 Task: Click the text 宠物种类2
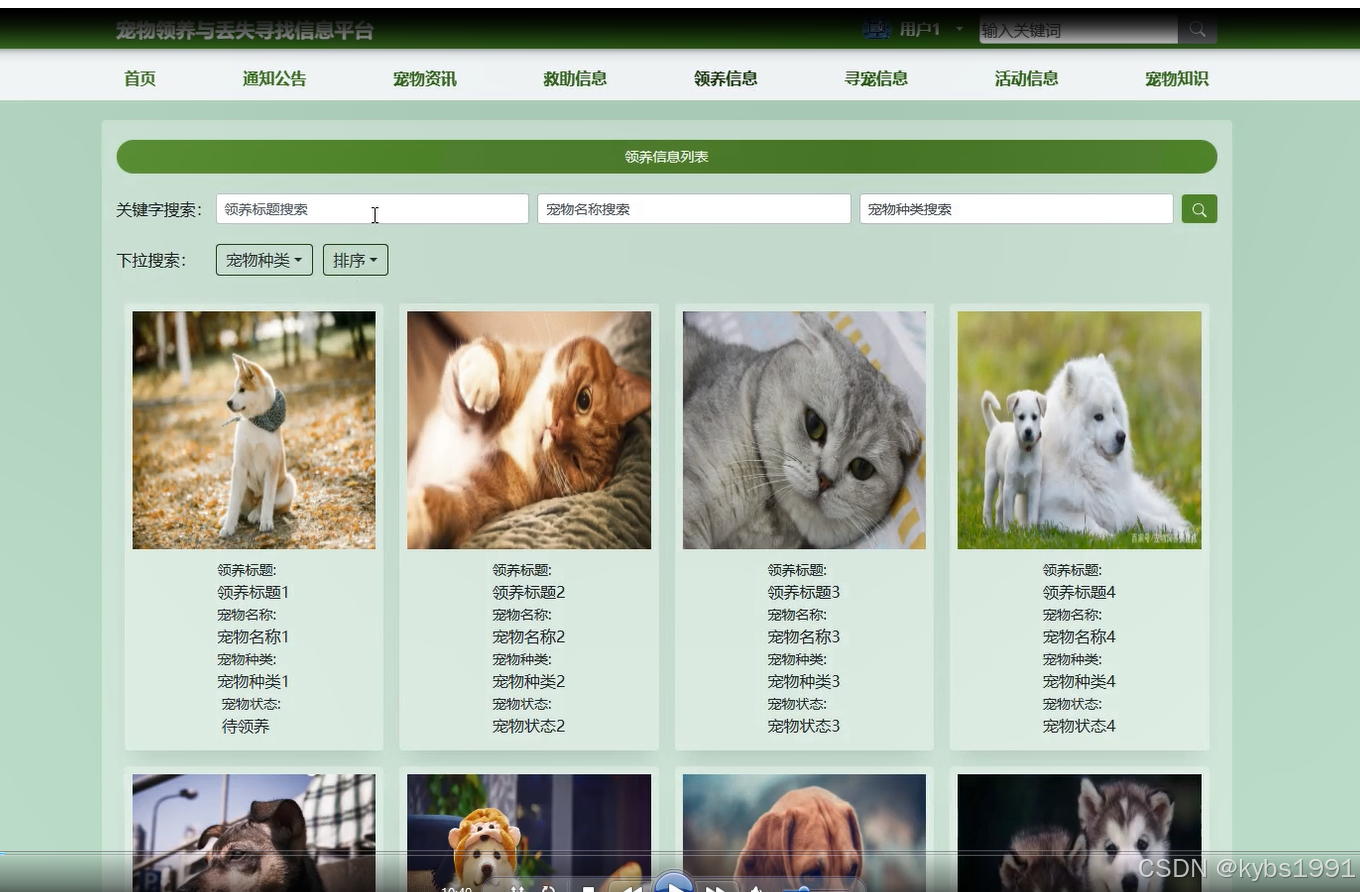click(x=529, y=682)
